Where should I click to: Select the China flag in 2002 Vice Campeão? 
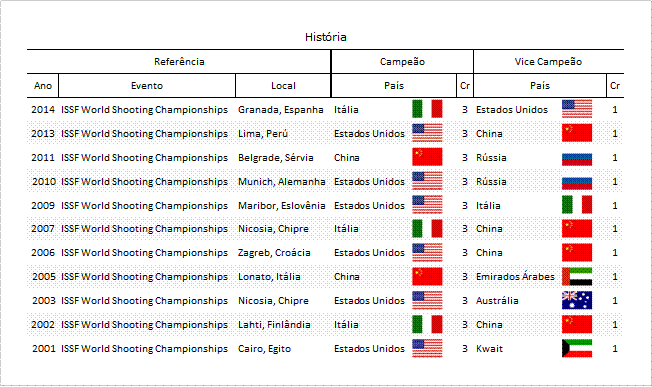(x=577, y=325)
